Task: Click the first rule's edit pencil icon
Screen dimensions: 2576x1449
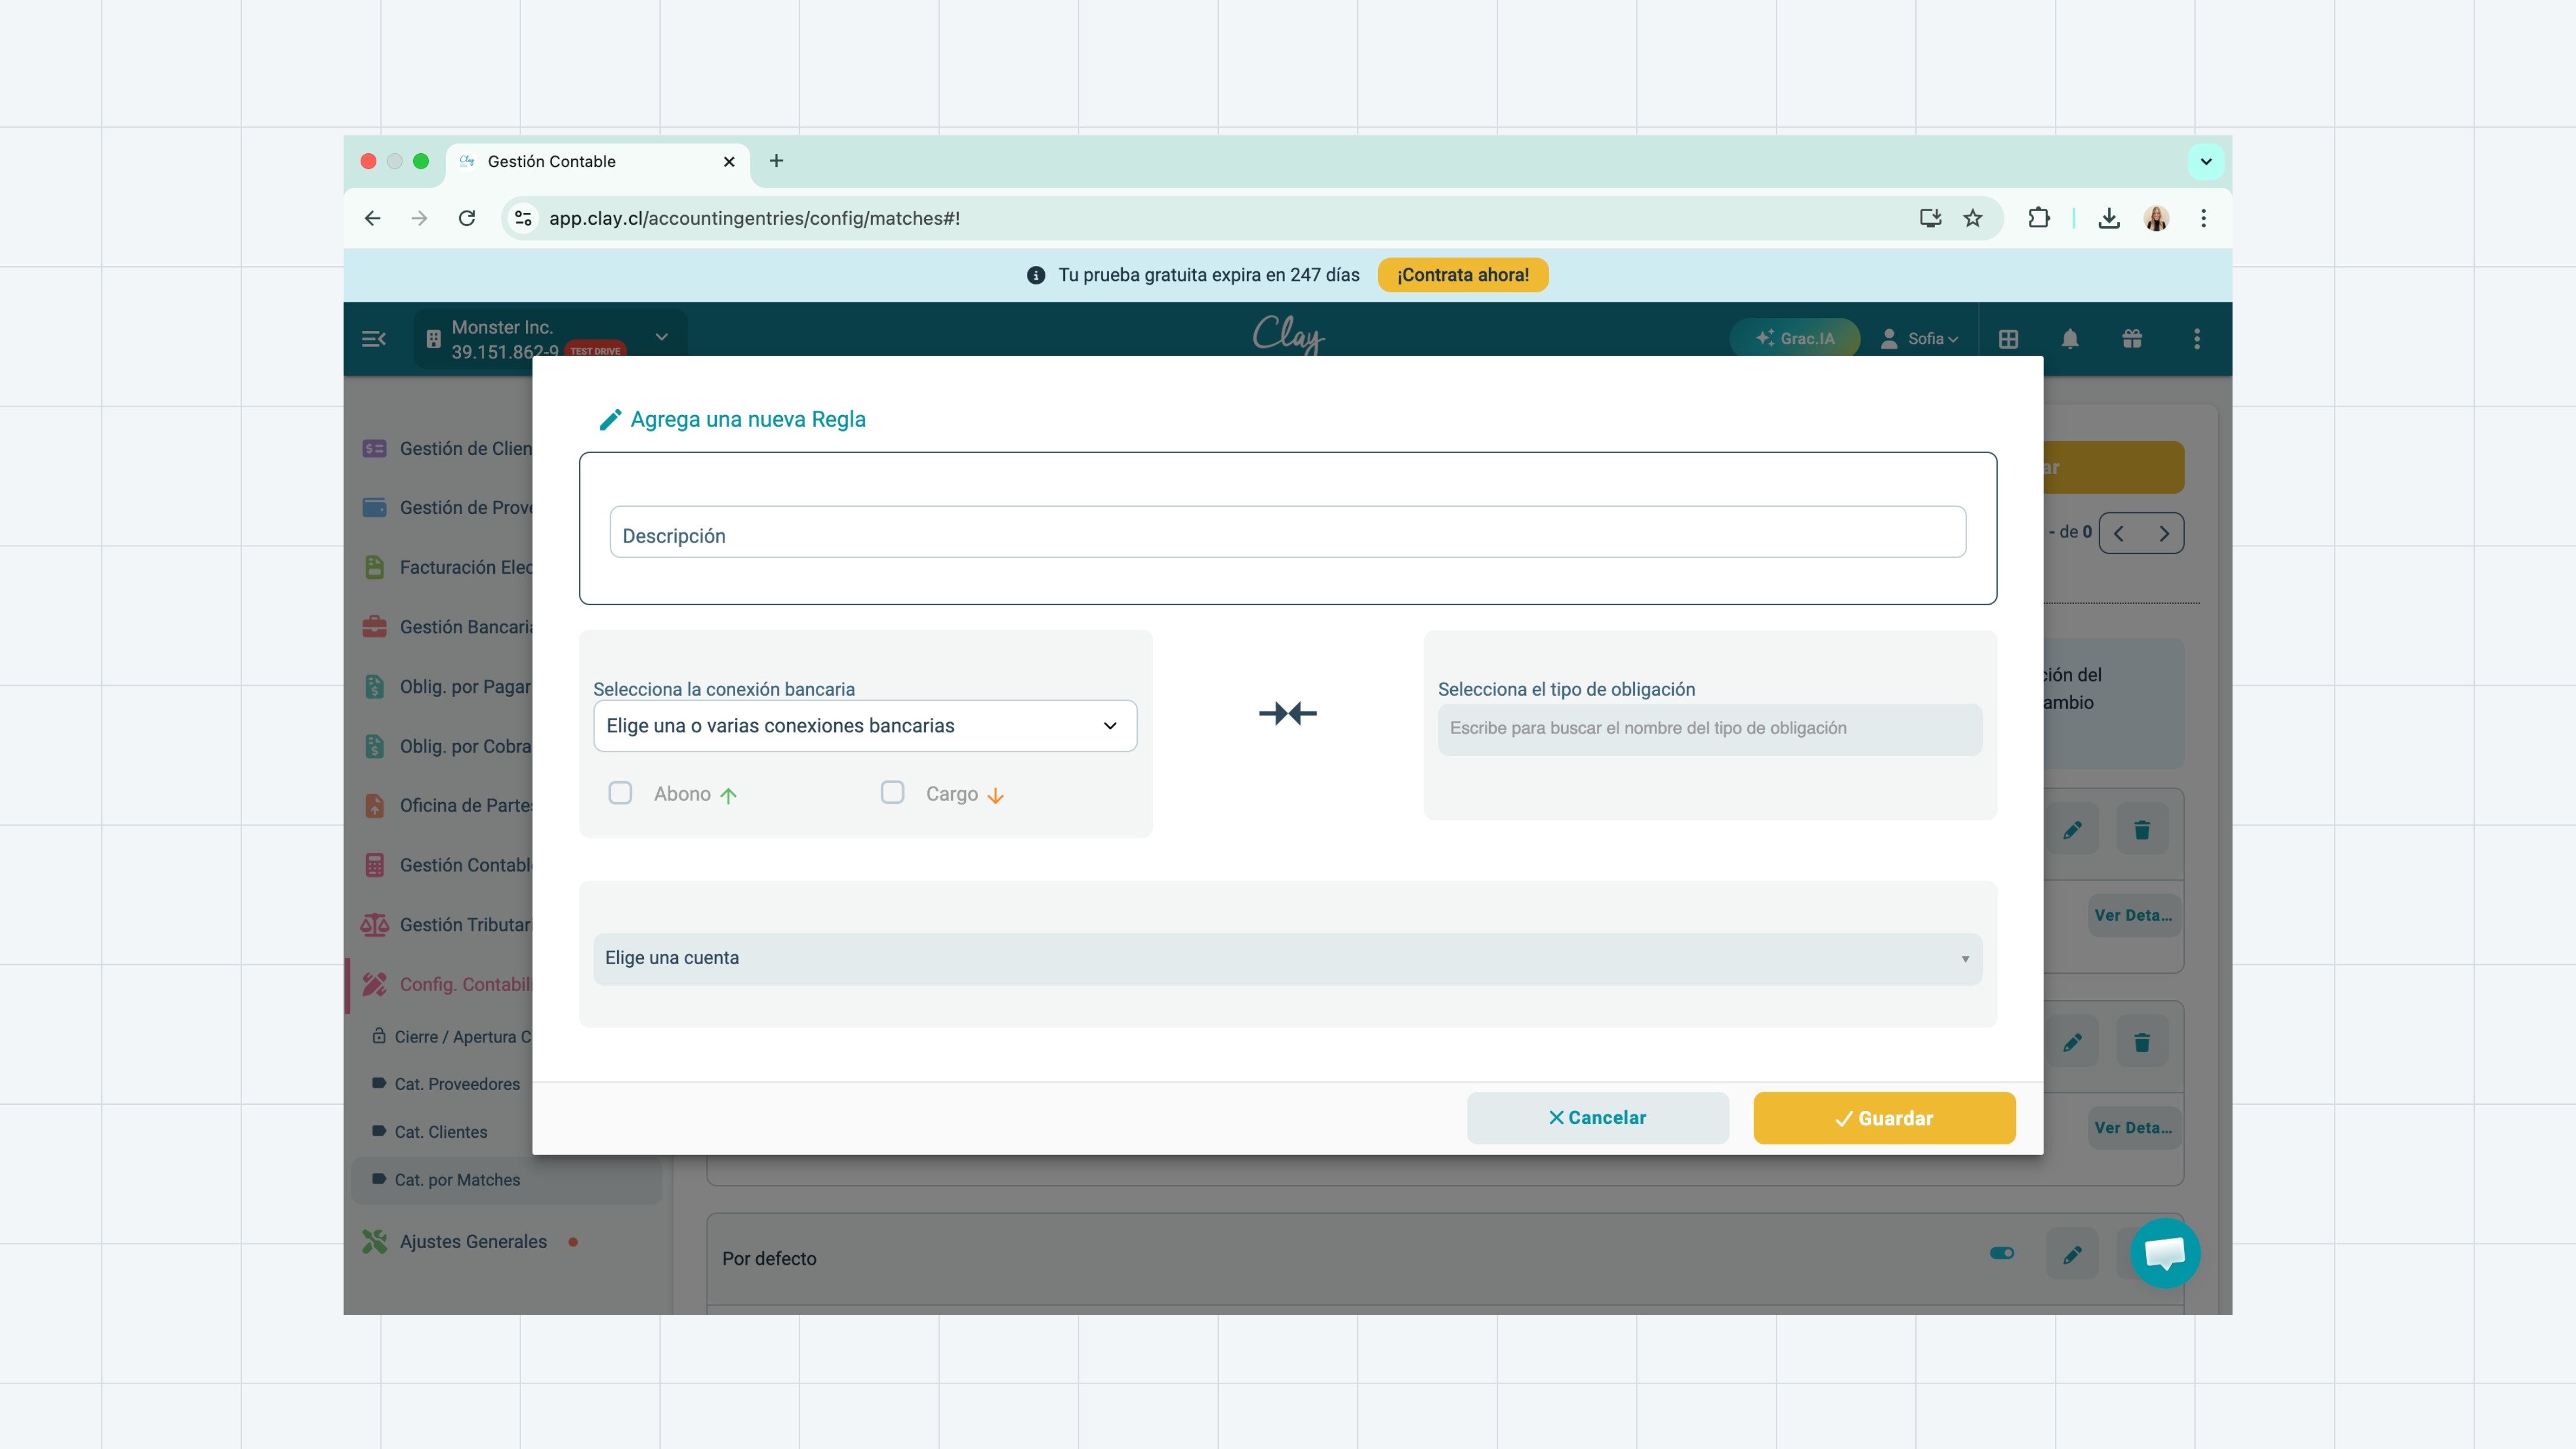Action: [x=2072, y=829]
